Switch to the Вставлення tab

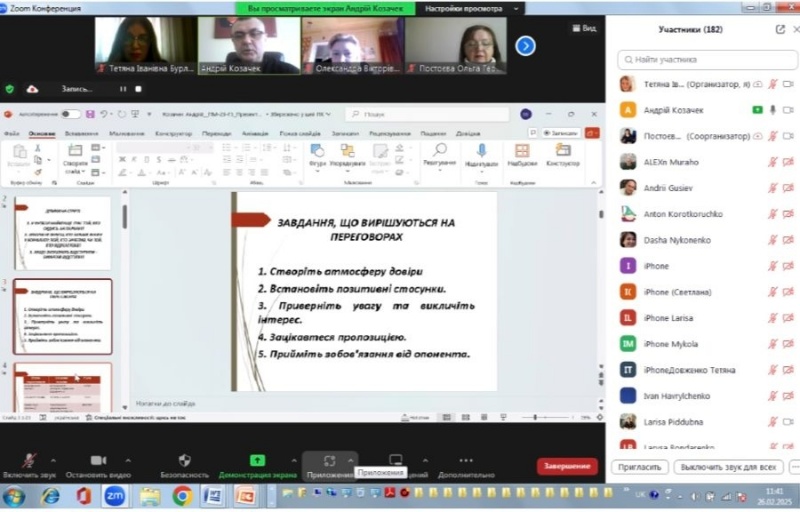(82, 134)
